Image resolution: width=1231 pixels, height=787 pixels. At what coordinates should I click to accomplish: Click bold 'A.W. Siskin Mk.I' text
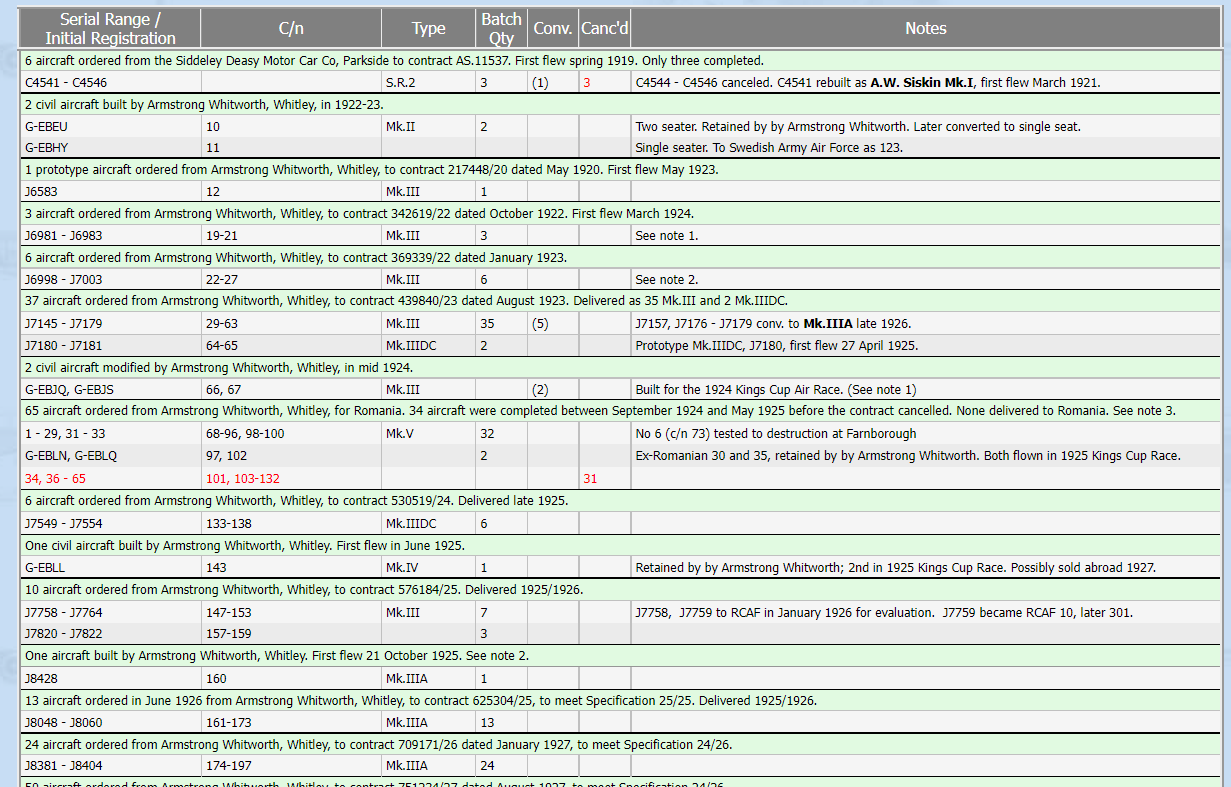(x=924, y=82)
